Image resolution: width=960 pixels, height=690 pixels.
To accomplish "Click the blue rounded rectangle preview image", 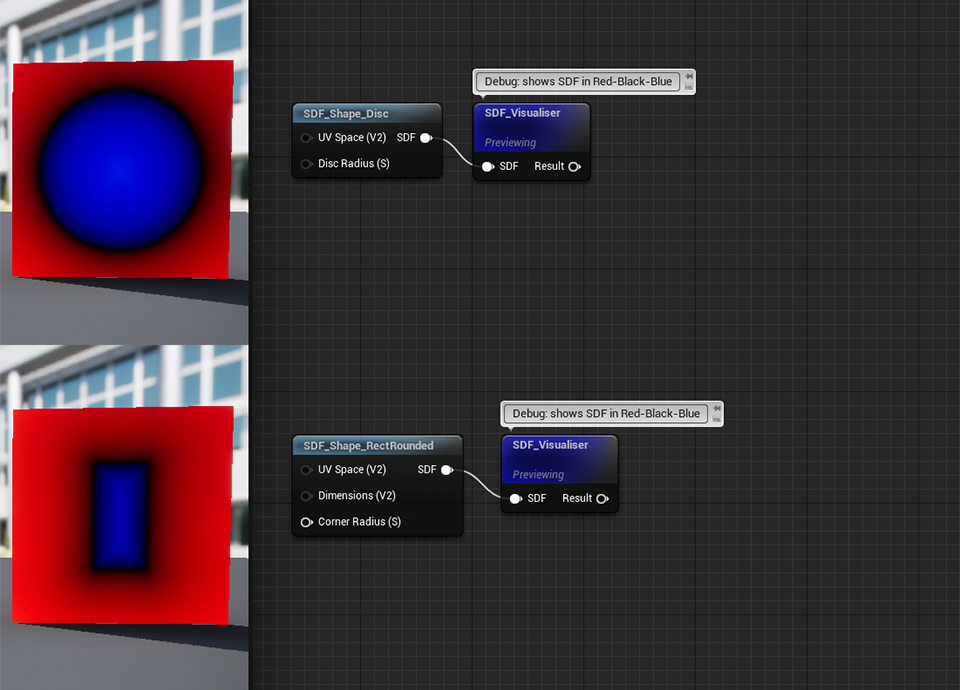I will tap(121, 515).
